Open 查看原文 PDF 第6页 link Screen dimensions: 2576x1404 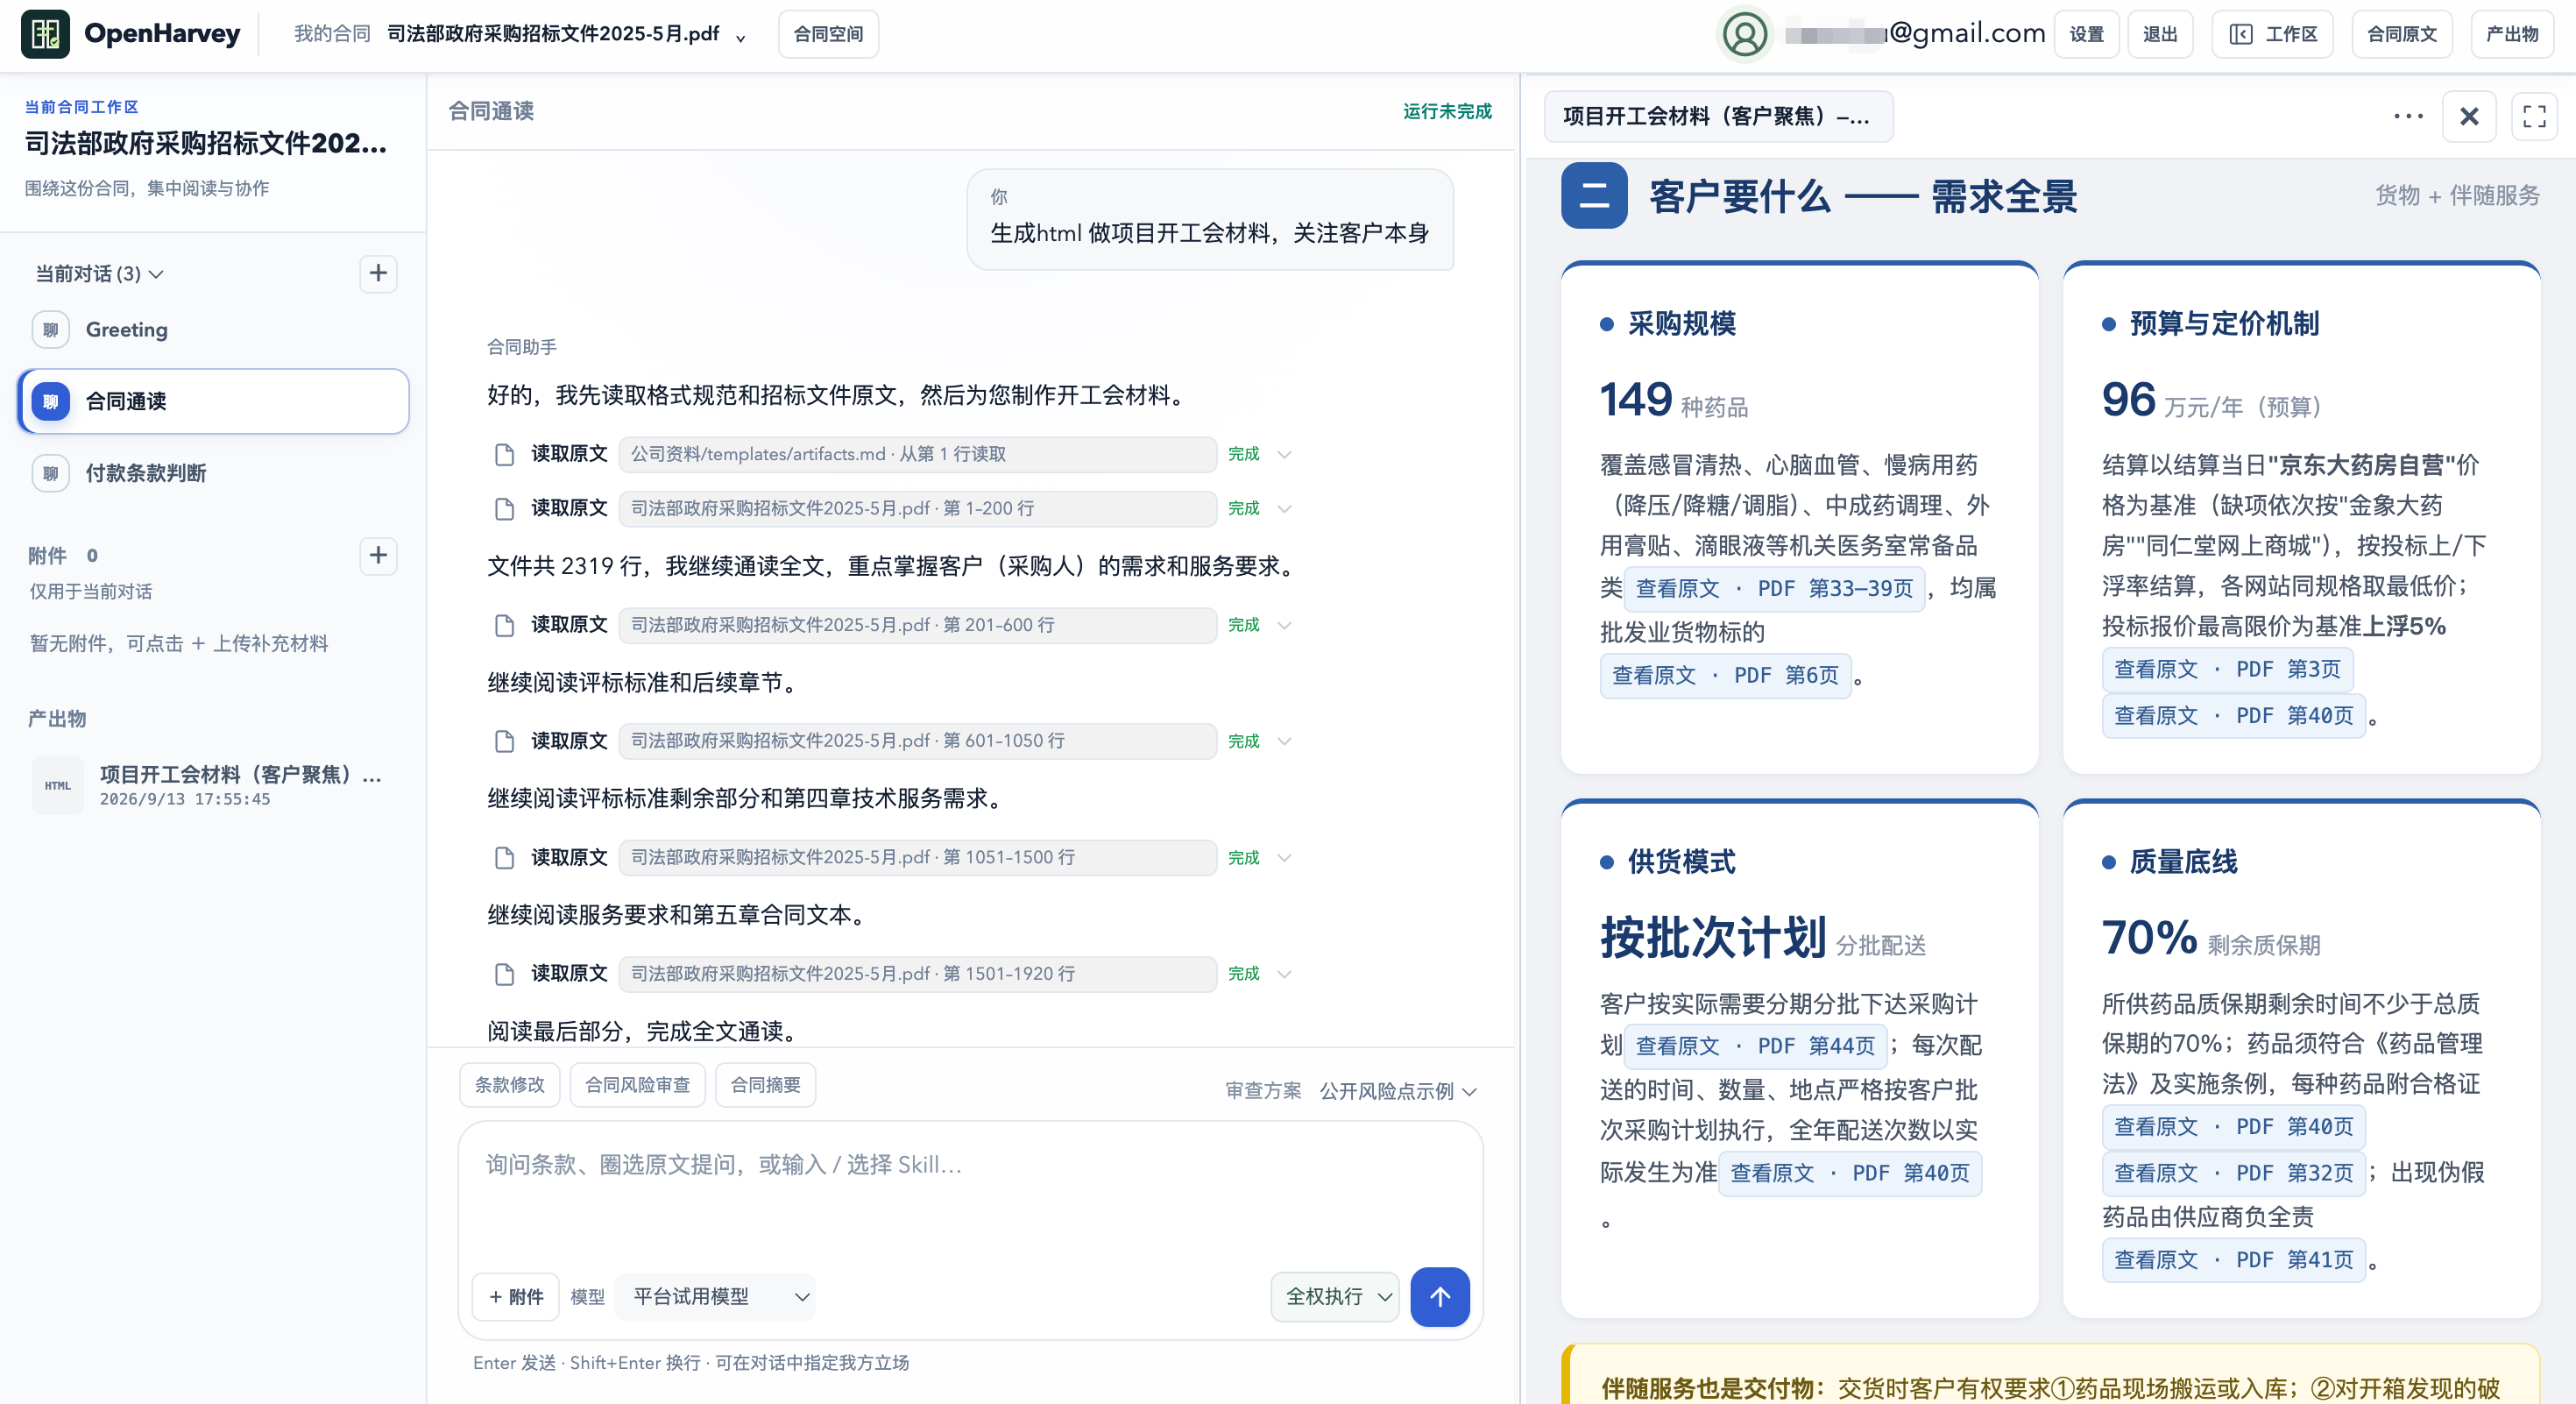point(1725,676)
